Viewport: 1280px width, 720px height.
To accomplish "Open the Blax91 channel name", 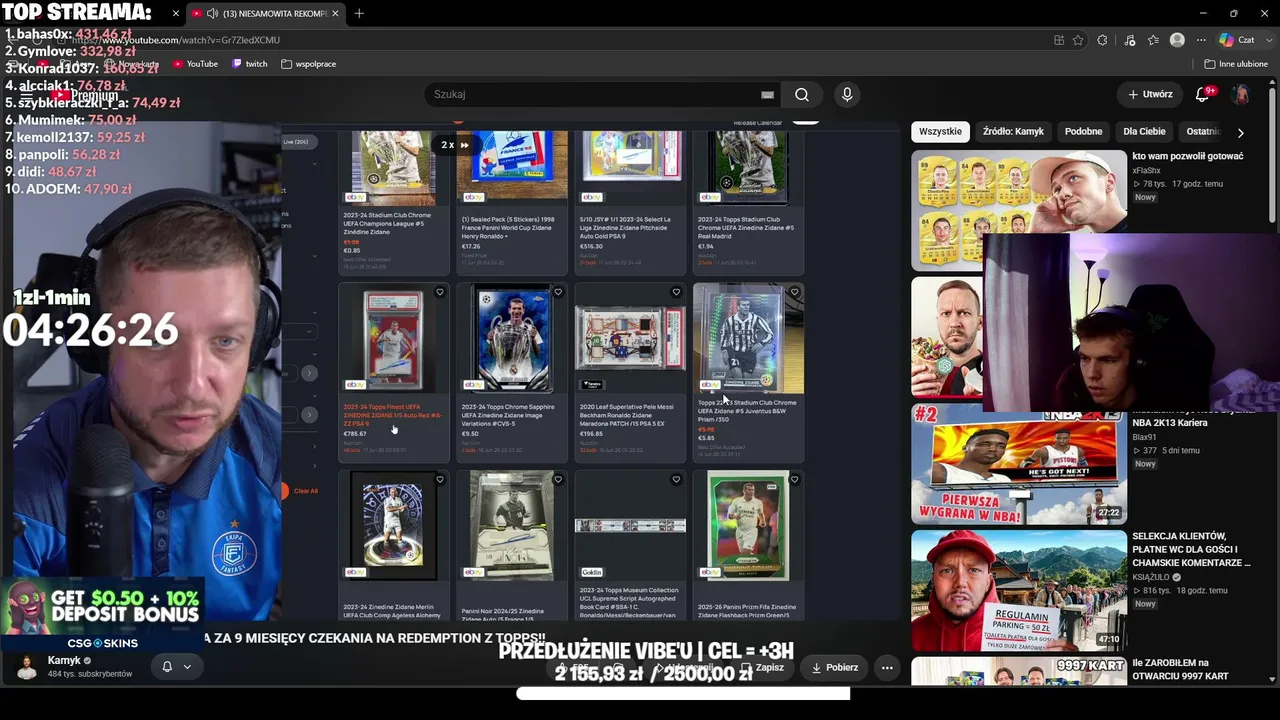I will tap(1144, 437).
